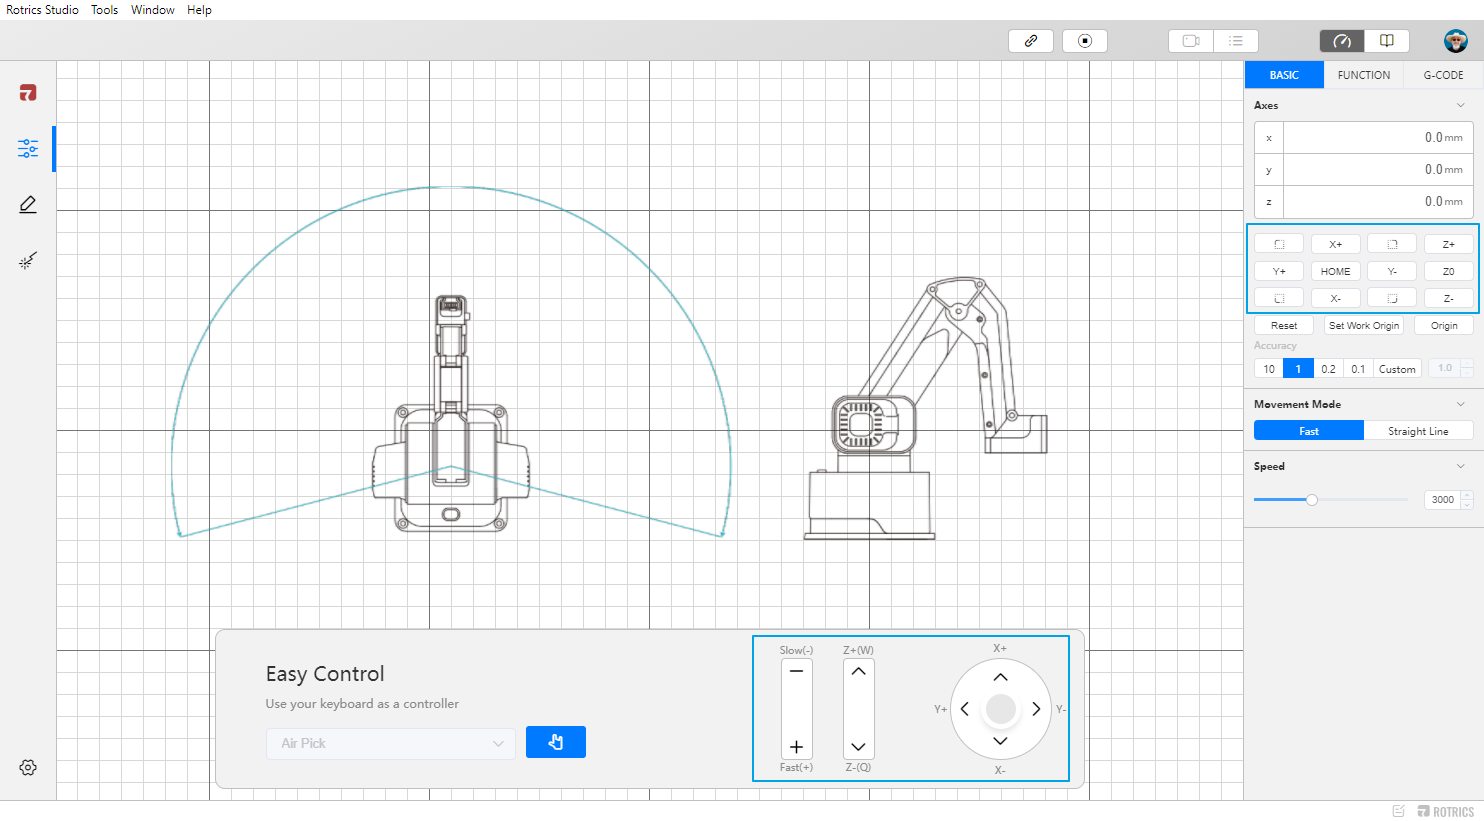Viewport: 1484px width, 821px height.
Task: Move to the bottom-left corner position icon
Action: tap(1279, 298)
